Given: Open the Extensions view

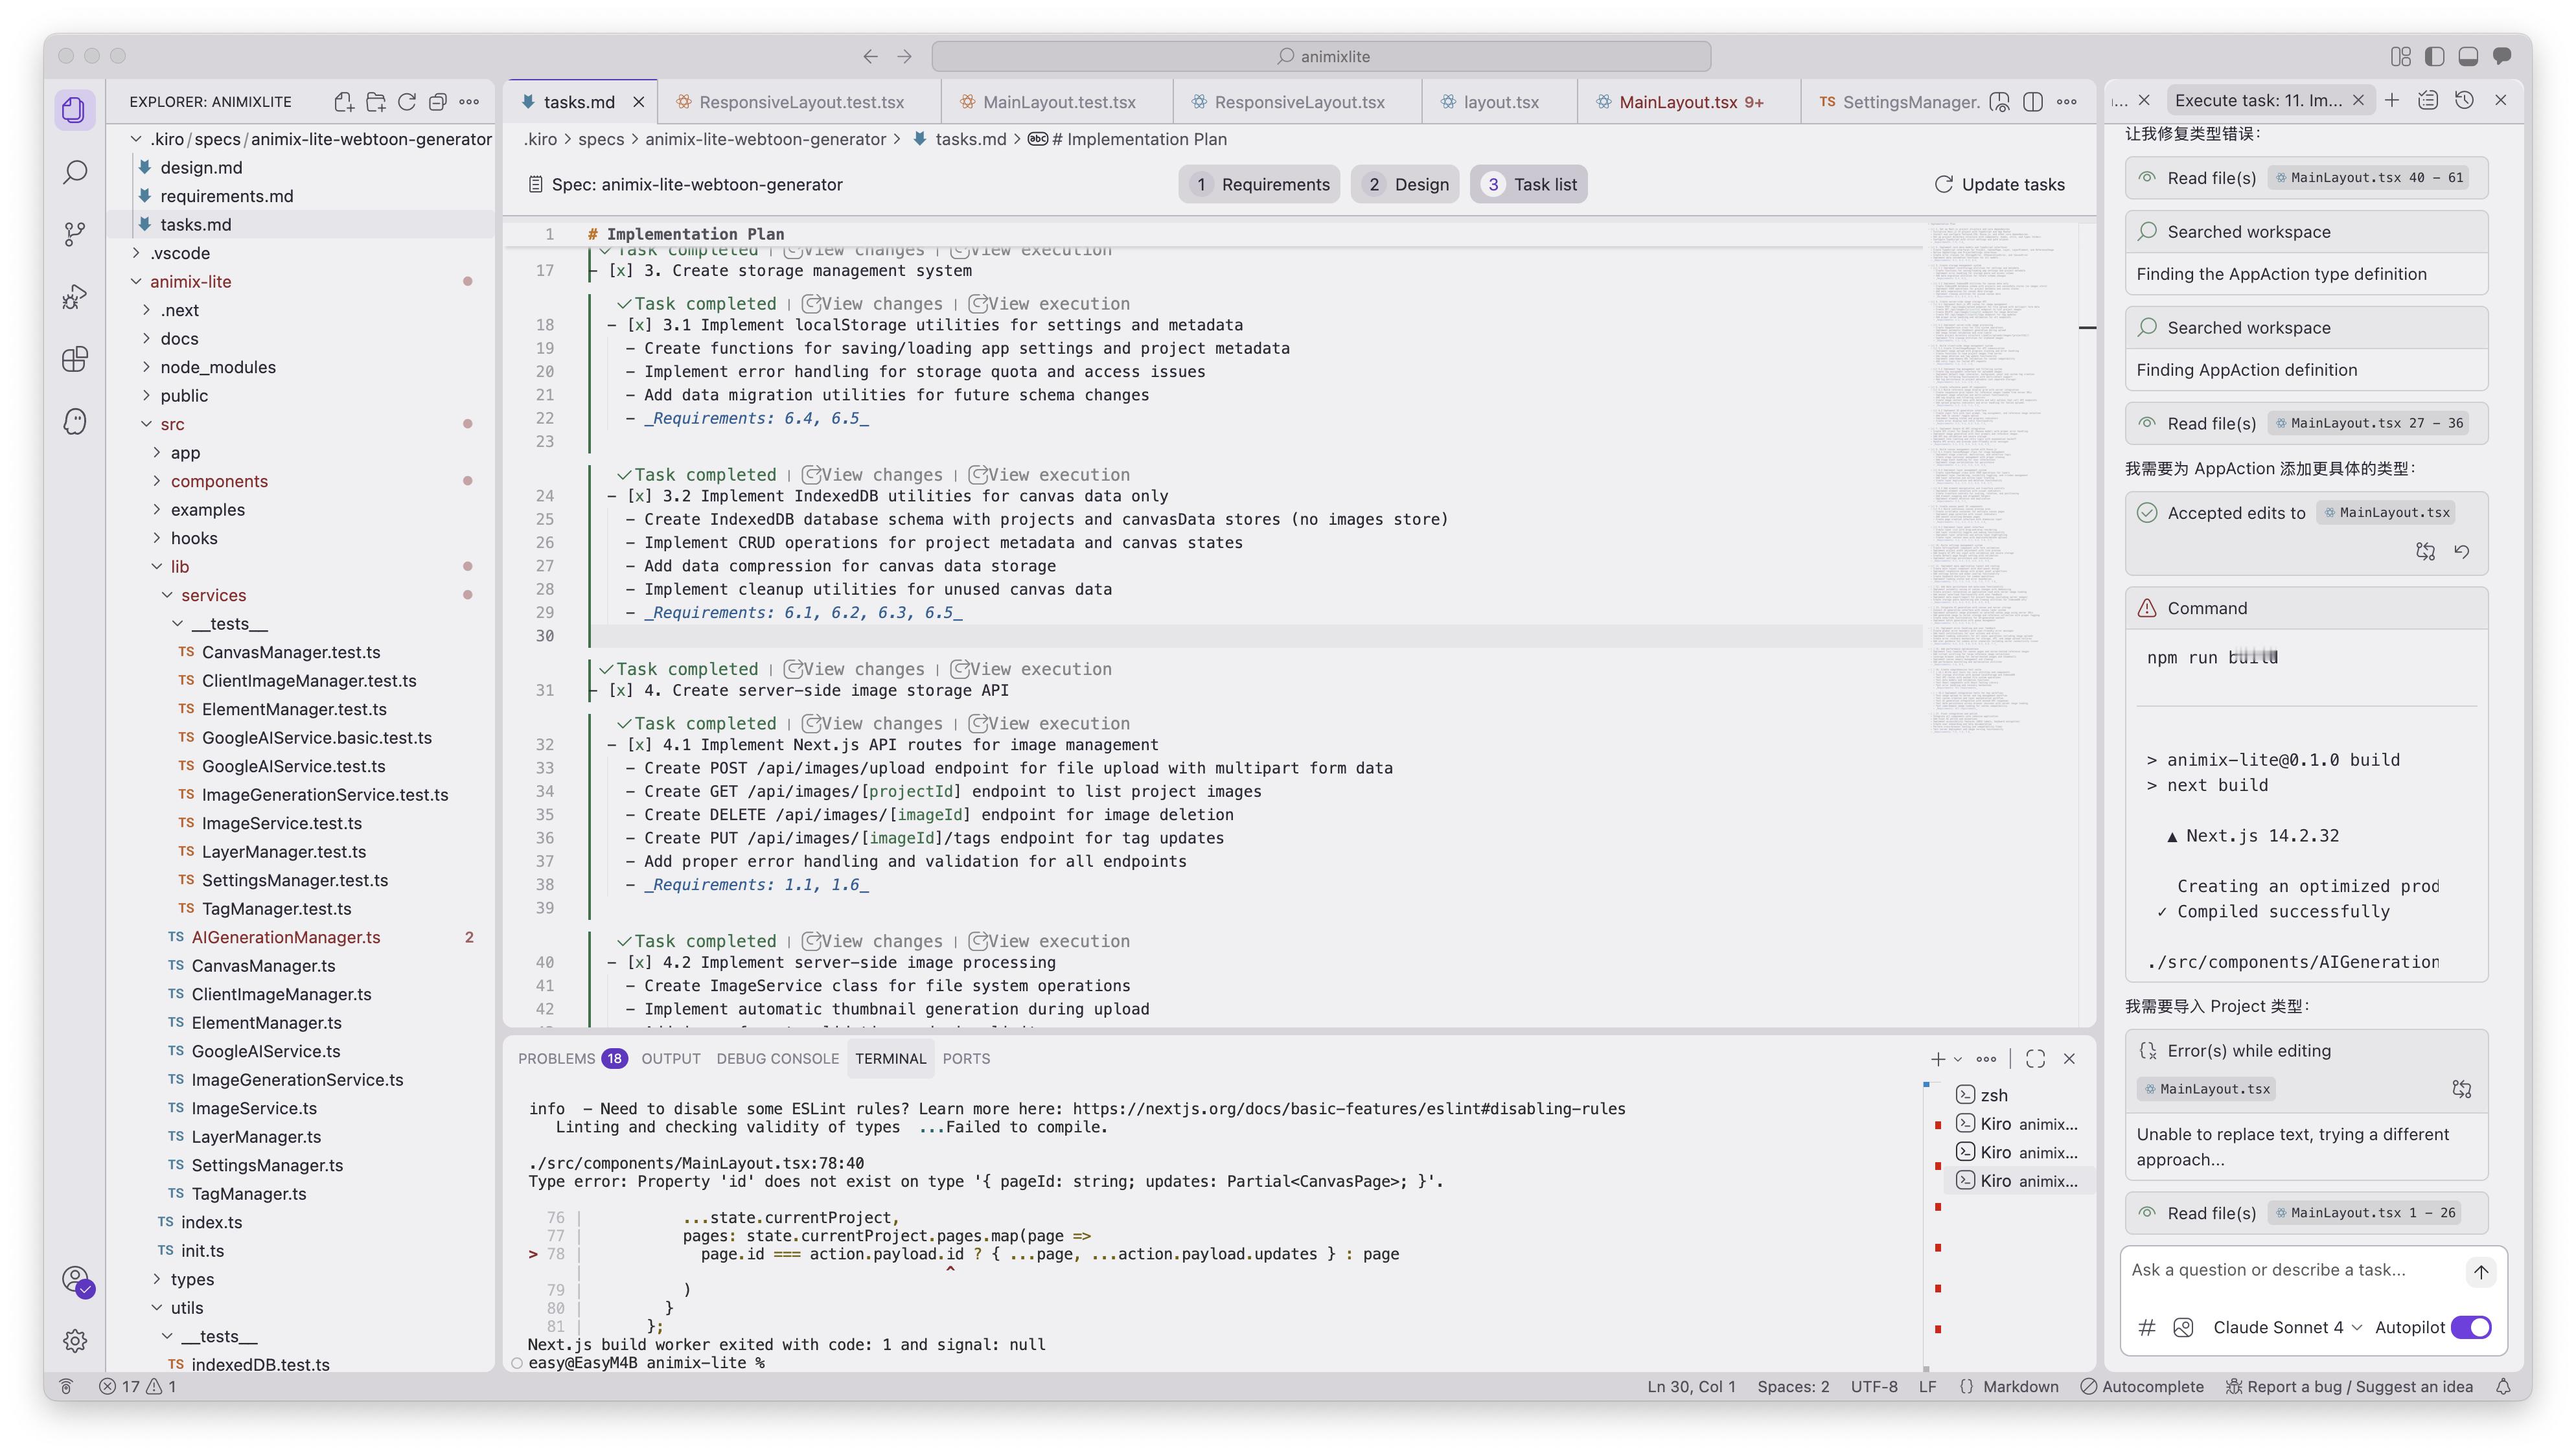Looking at the screenshot, I should (x=74, y=359).
